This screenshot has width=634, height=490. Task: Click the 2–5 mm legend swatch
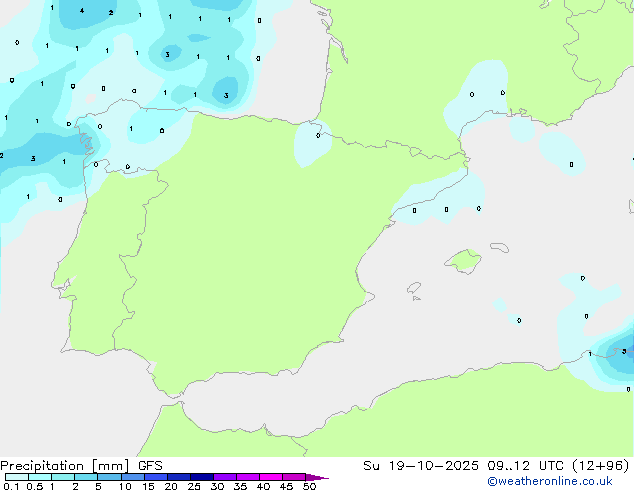(x=86, y=477)
